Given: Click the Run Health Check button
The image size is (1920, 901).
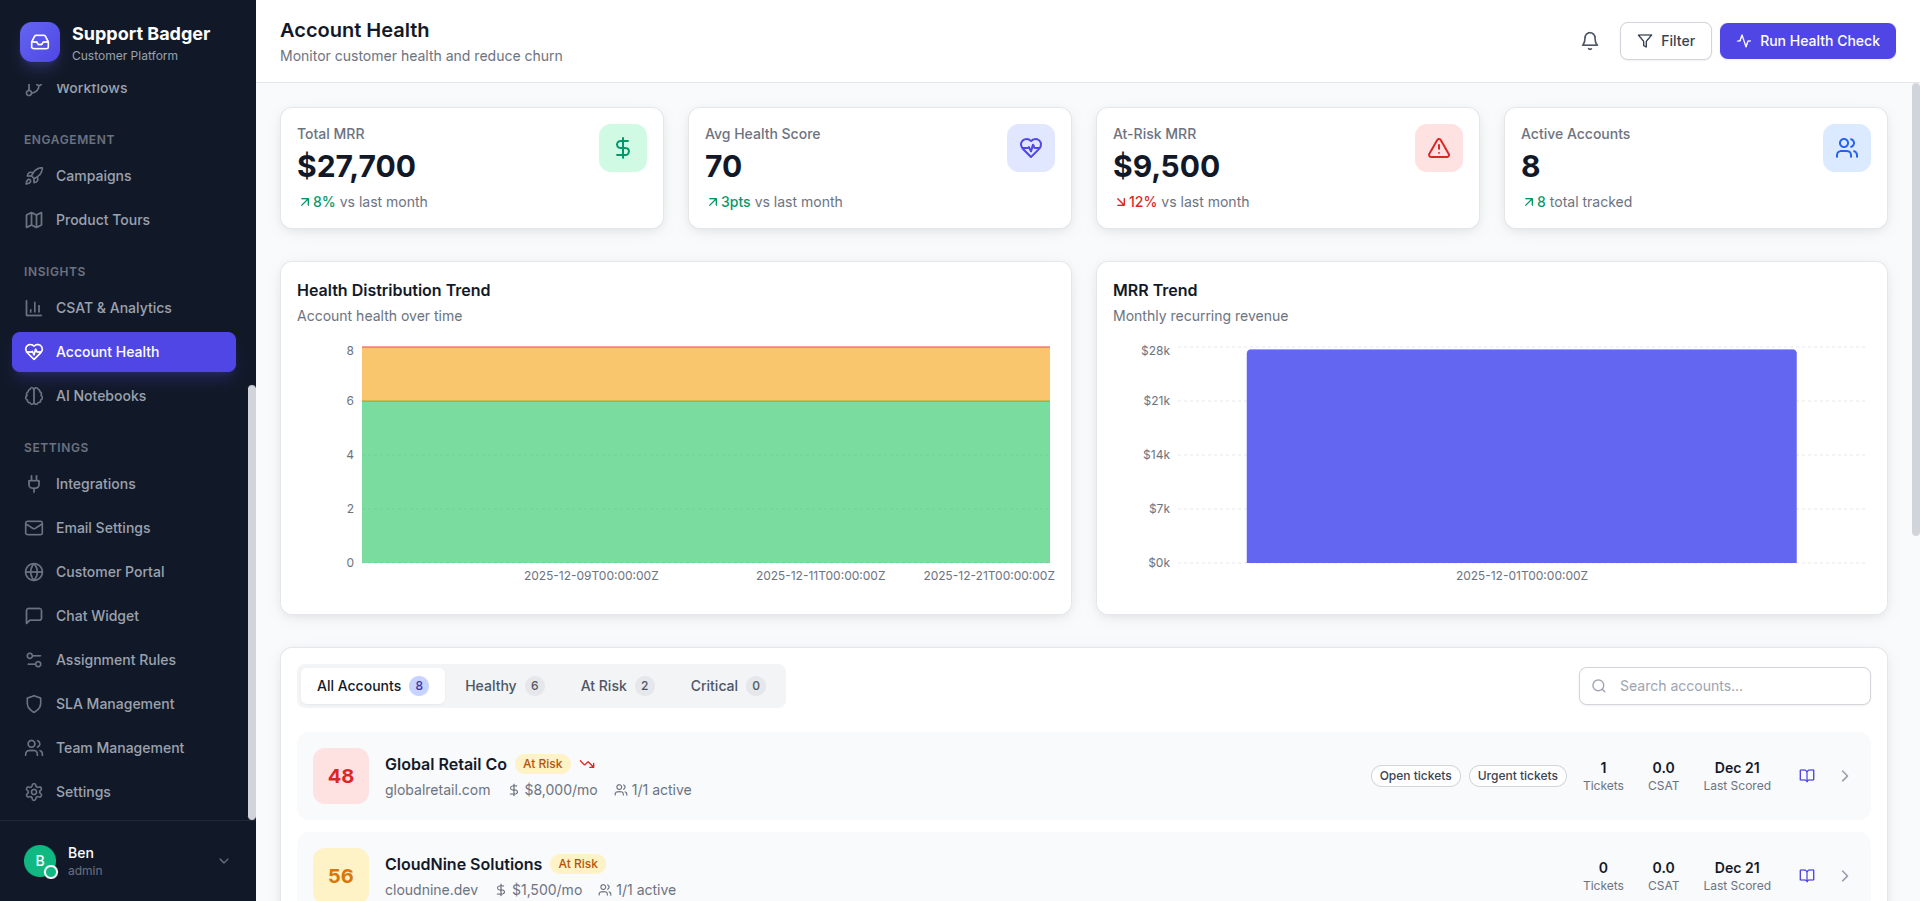Looking at the screenshot, I should (1807, 41).
